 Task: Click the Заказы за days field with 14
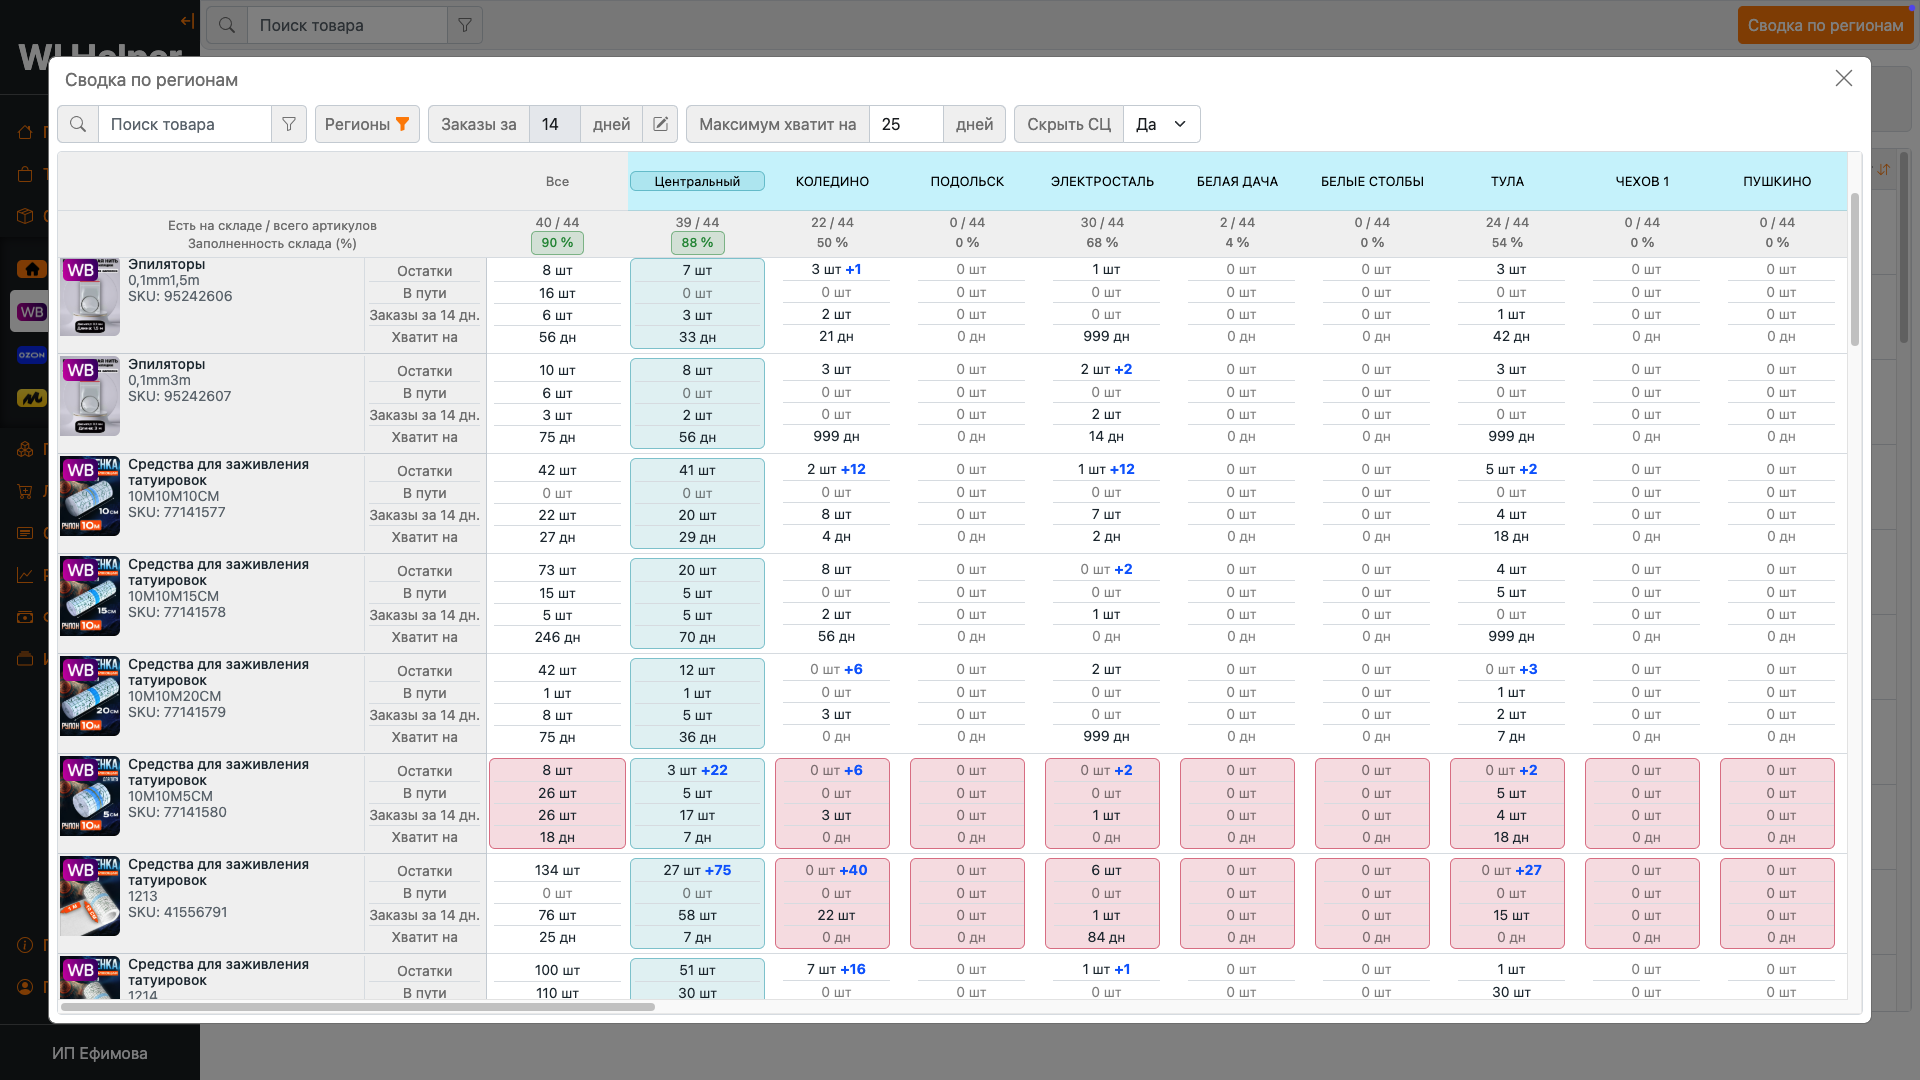(554, 124)
